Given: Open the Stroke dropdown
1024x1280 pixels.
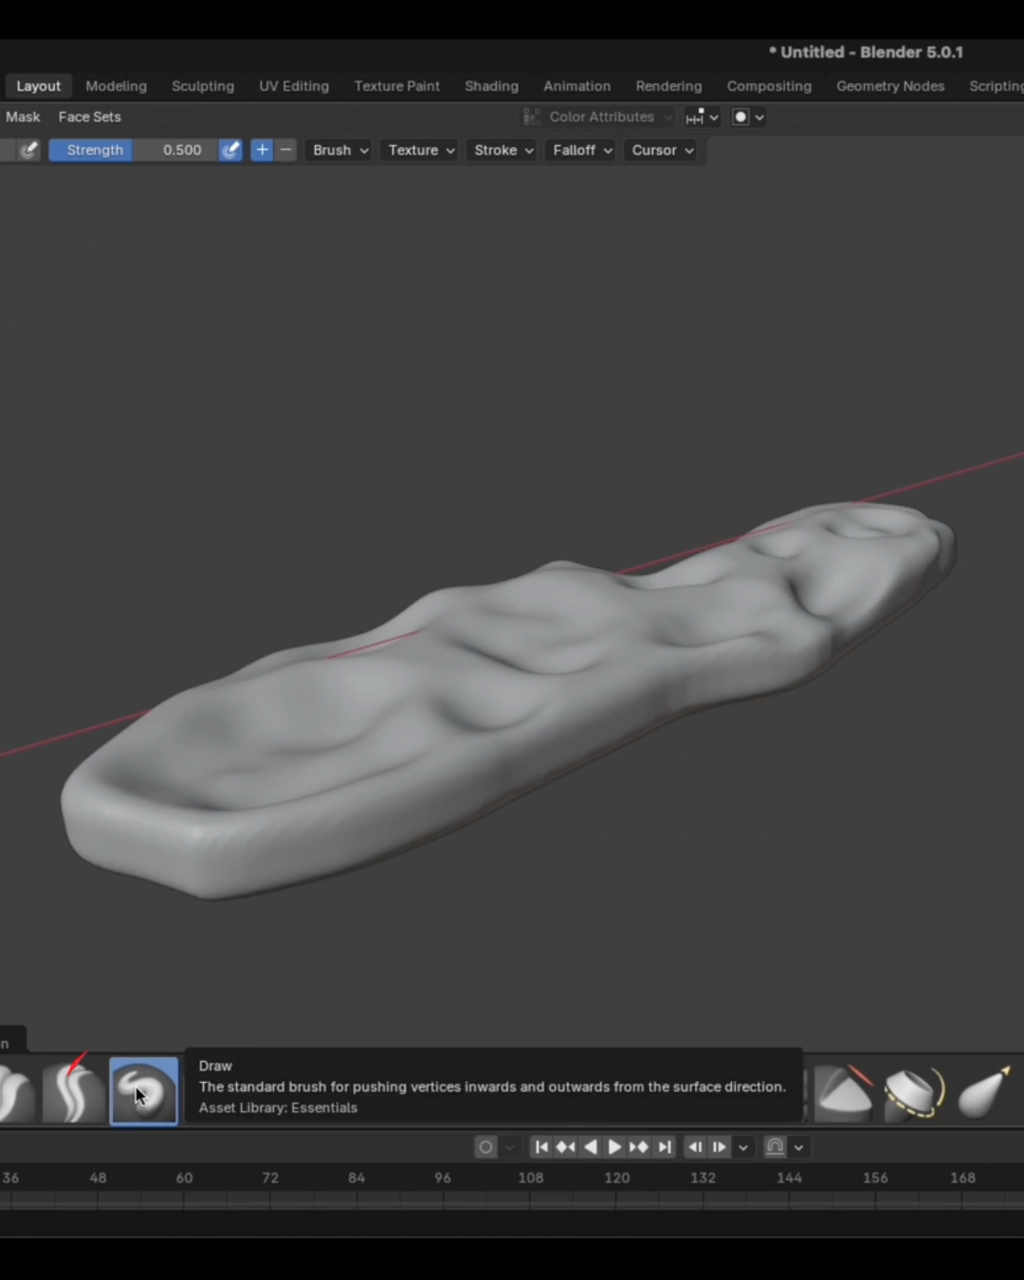Looking at the screenshot, I should coord(503,150).
